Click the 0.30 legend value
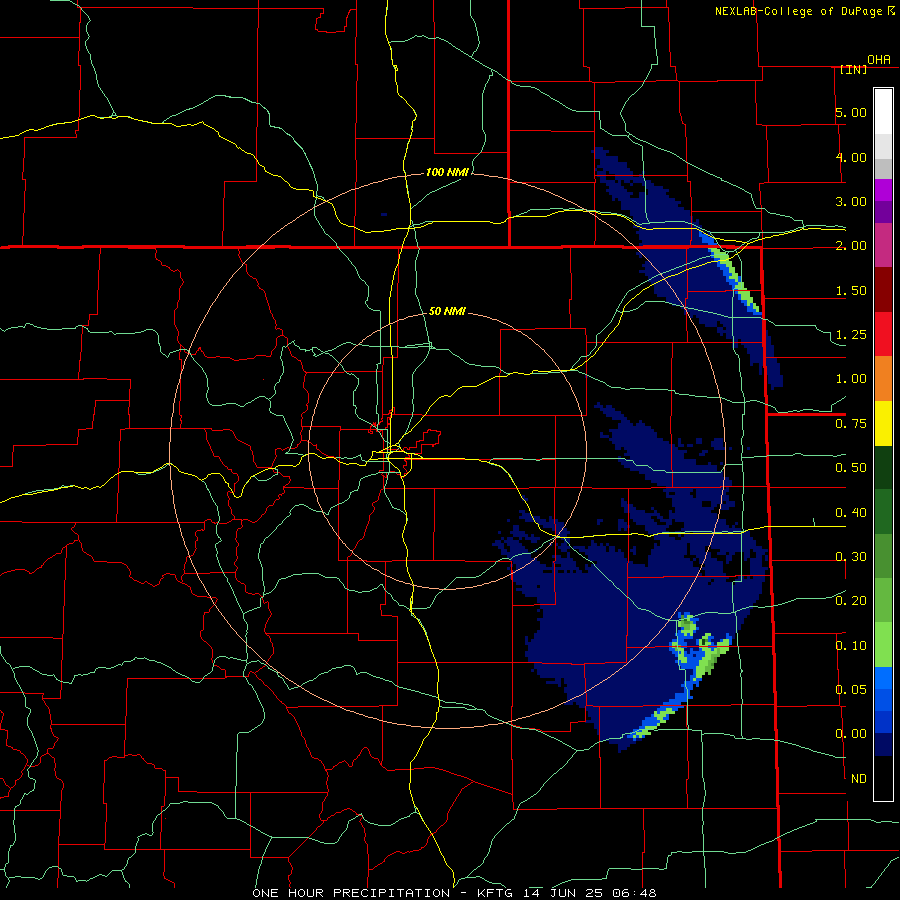The width and height of the screenshot is (900, 900). [x=851, y=557]
